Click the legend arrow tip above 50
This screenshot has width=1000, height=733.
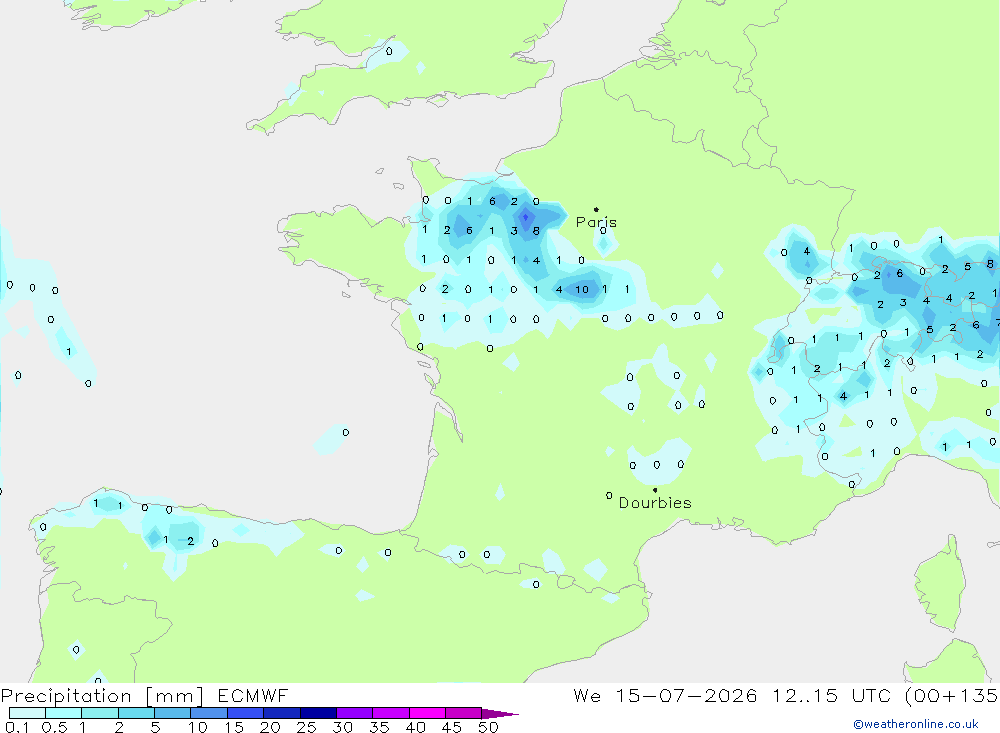coord(500,714)
